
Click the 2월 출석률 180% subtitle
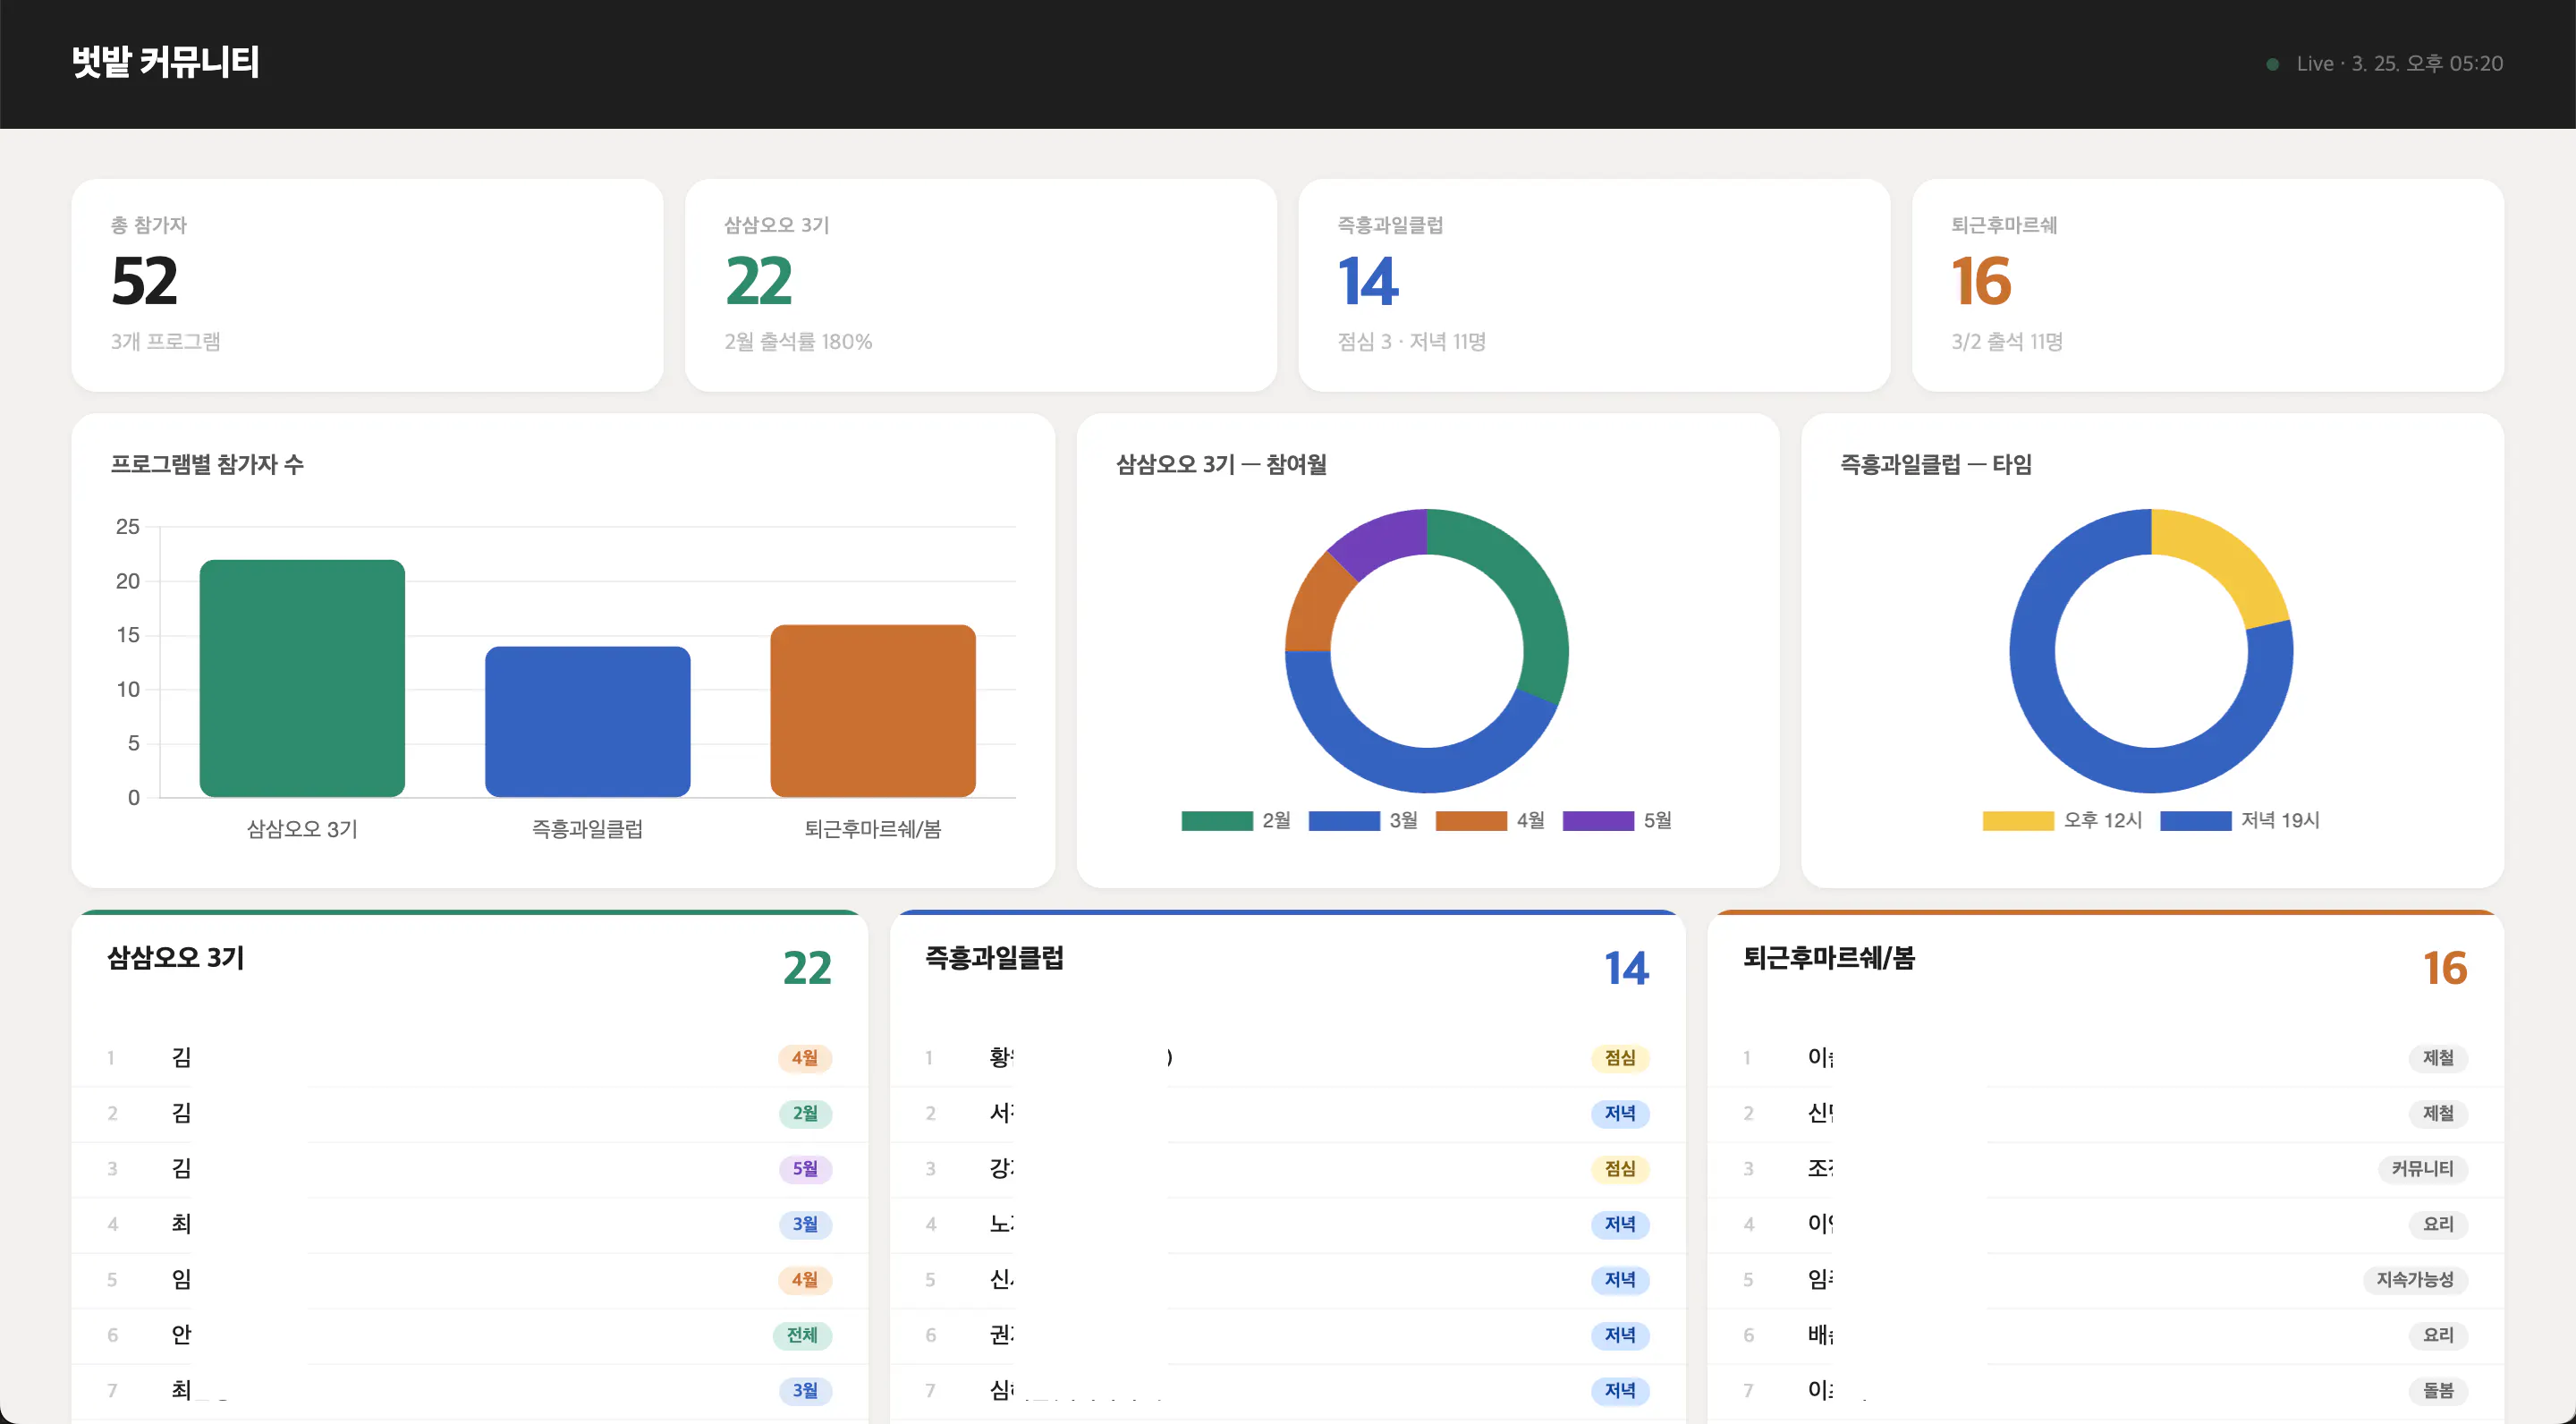click(798, 341)
